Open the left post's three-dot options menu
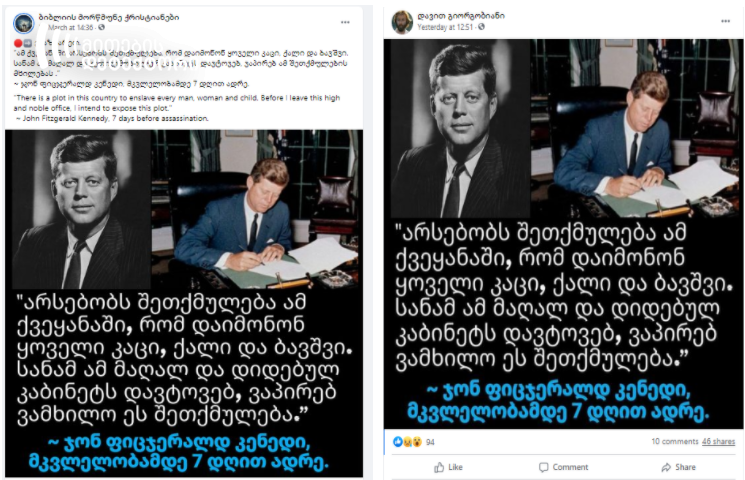This screenshot has width=745, height=480. pos(345,22)
